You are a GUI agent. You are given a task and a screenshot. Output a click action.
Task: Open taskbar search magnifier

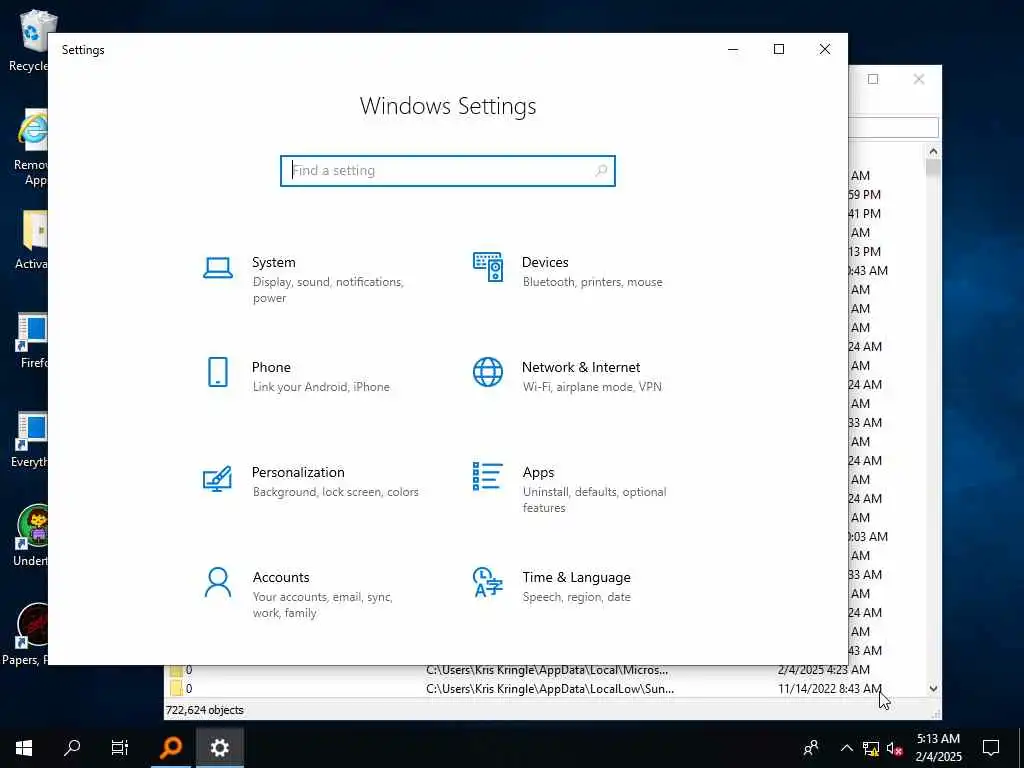click(72, 748)
